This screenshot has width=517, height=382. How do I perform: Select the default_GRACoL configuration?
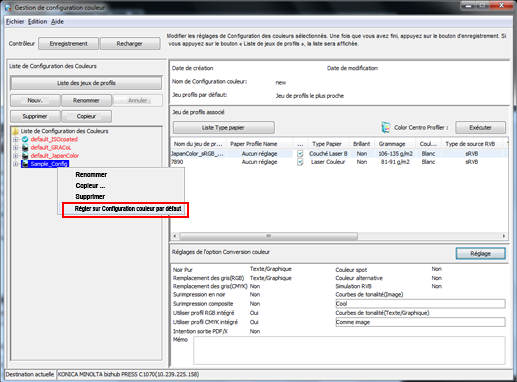(51, 147)
